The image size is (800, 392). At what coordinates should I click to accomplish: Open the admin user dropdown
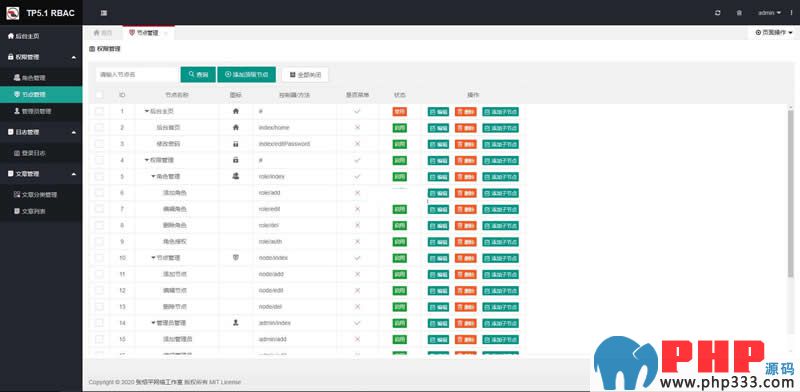[769, 13]
